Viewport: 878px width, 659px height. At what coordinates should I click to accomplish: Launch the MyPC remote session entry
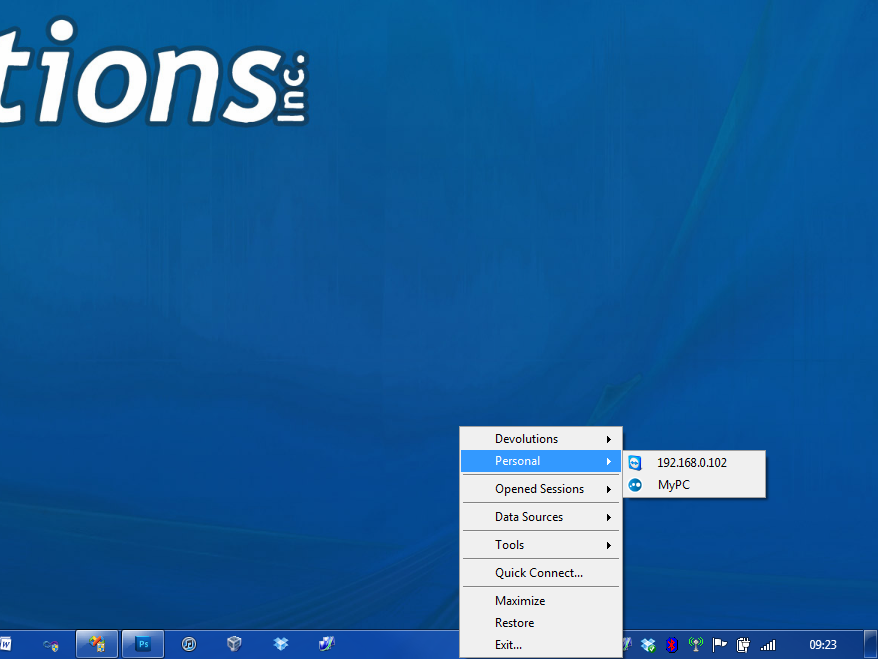[x=673, y=485]
